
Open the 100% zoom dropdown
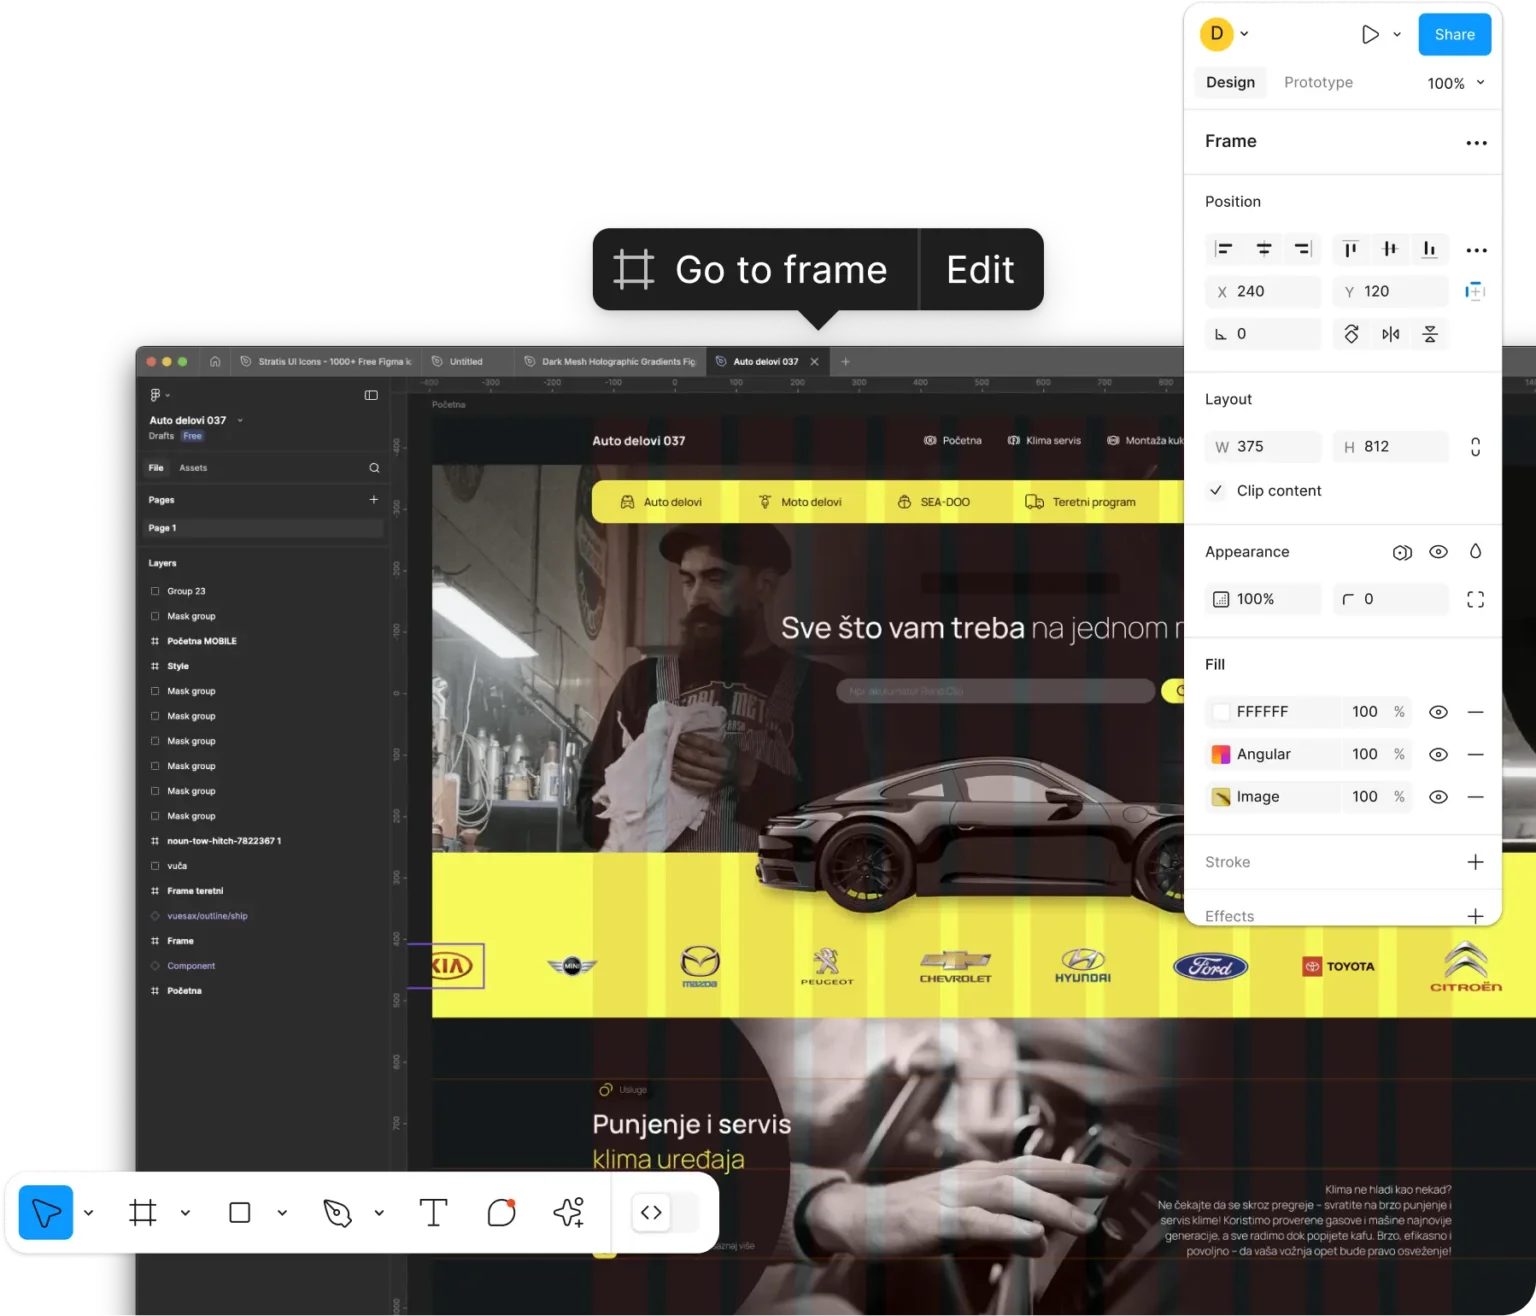point(1455,83)
